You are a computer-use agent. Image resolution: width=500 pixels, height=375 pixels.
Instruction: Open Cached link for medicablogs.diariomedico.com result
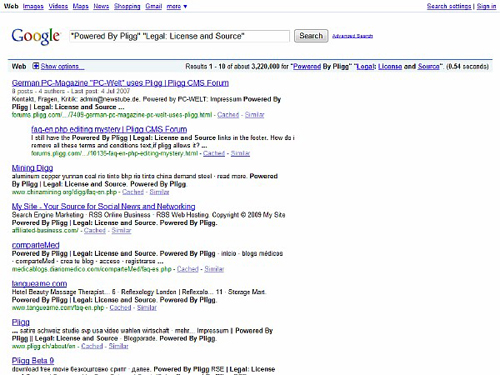click(188, 269)
